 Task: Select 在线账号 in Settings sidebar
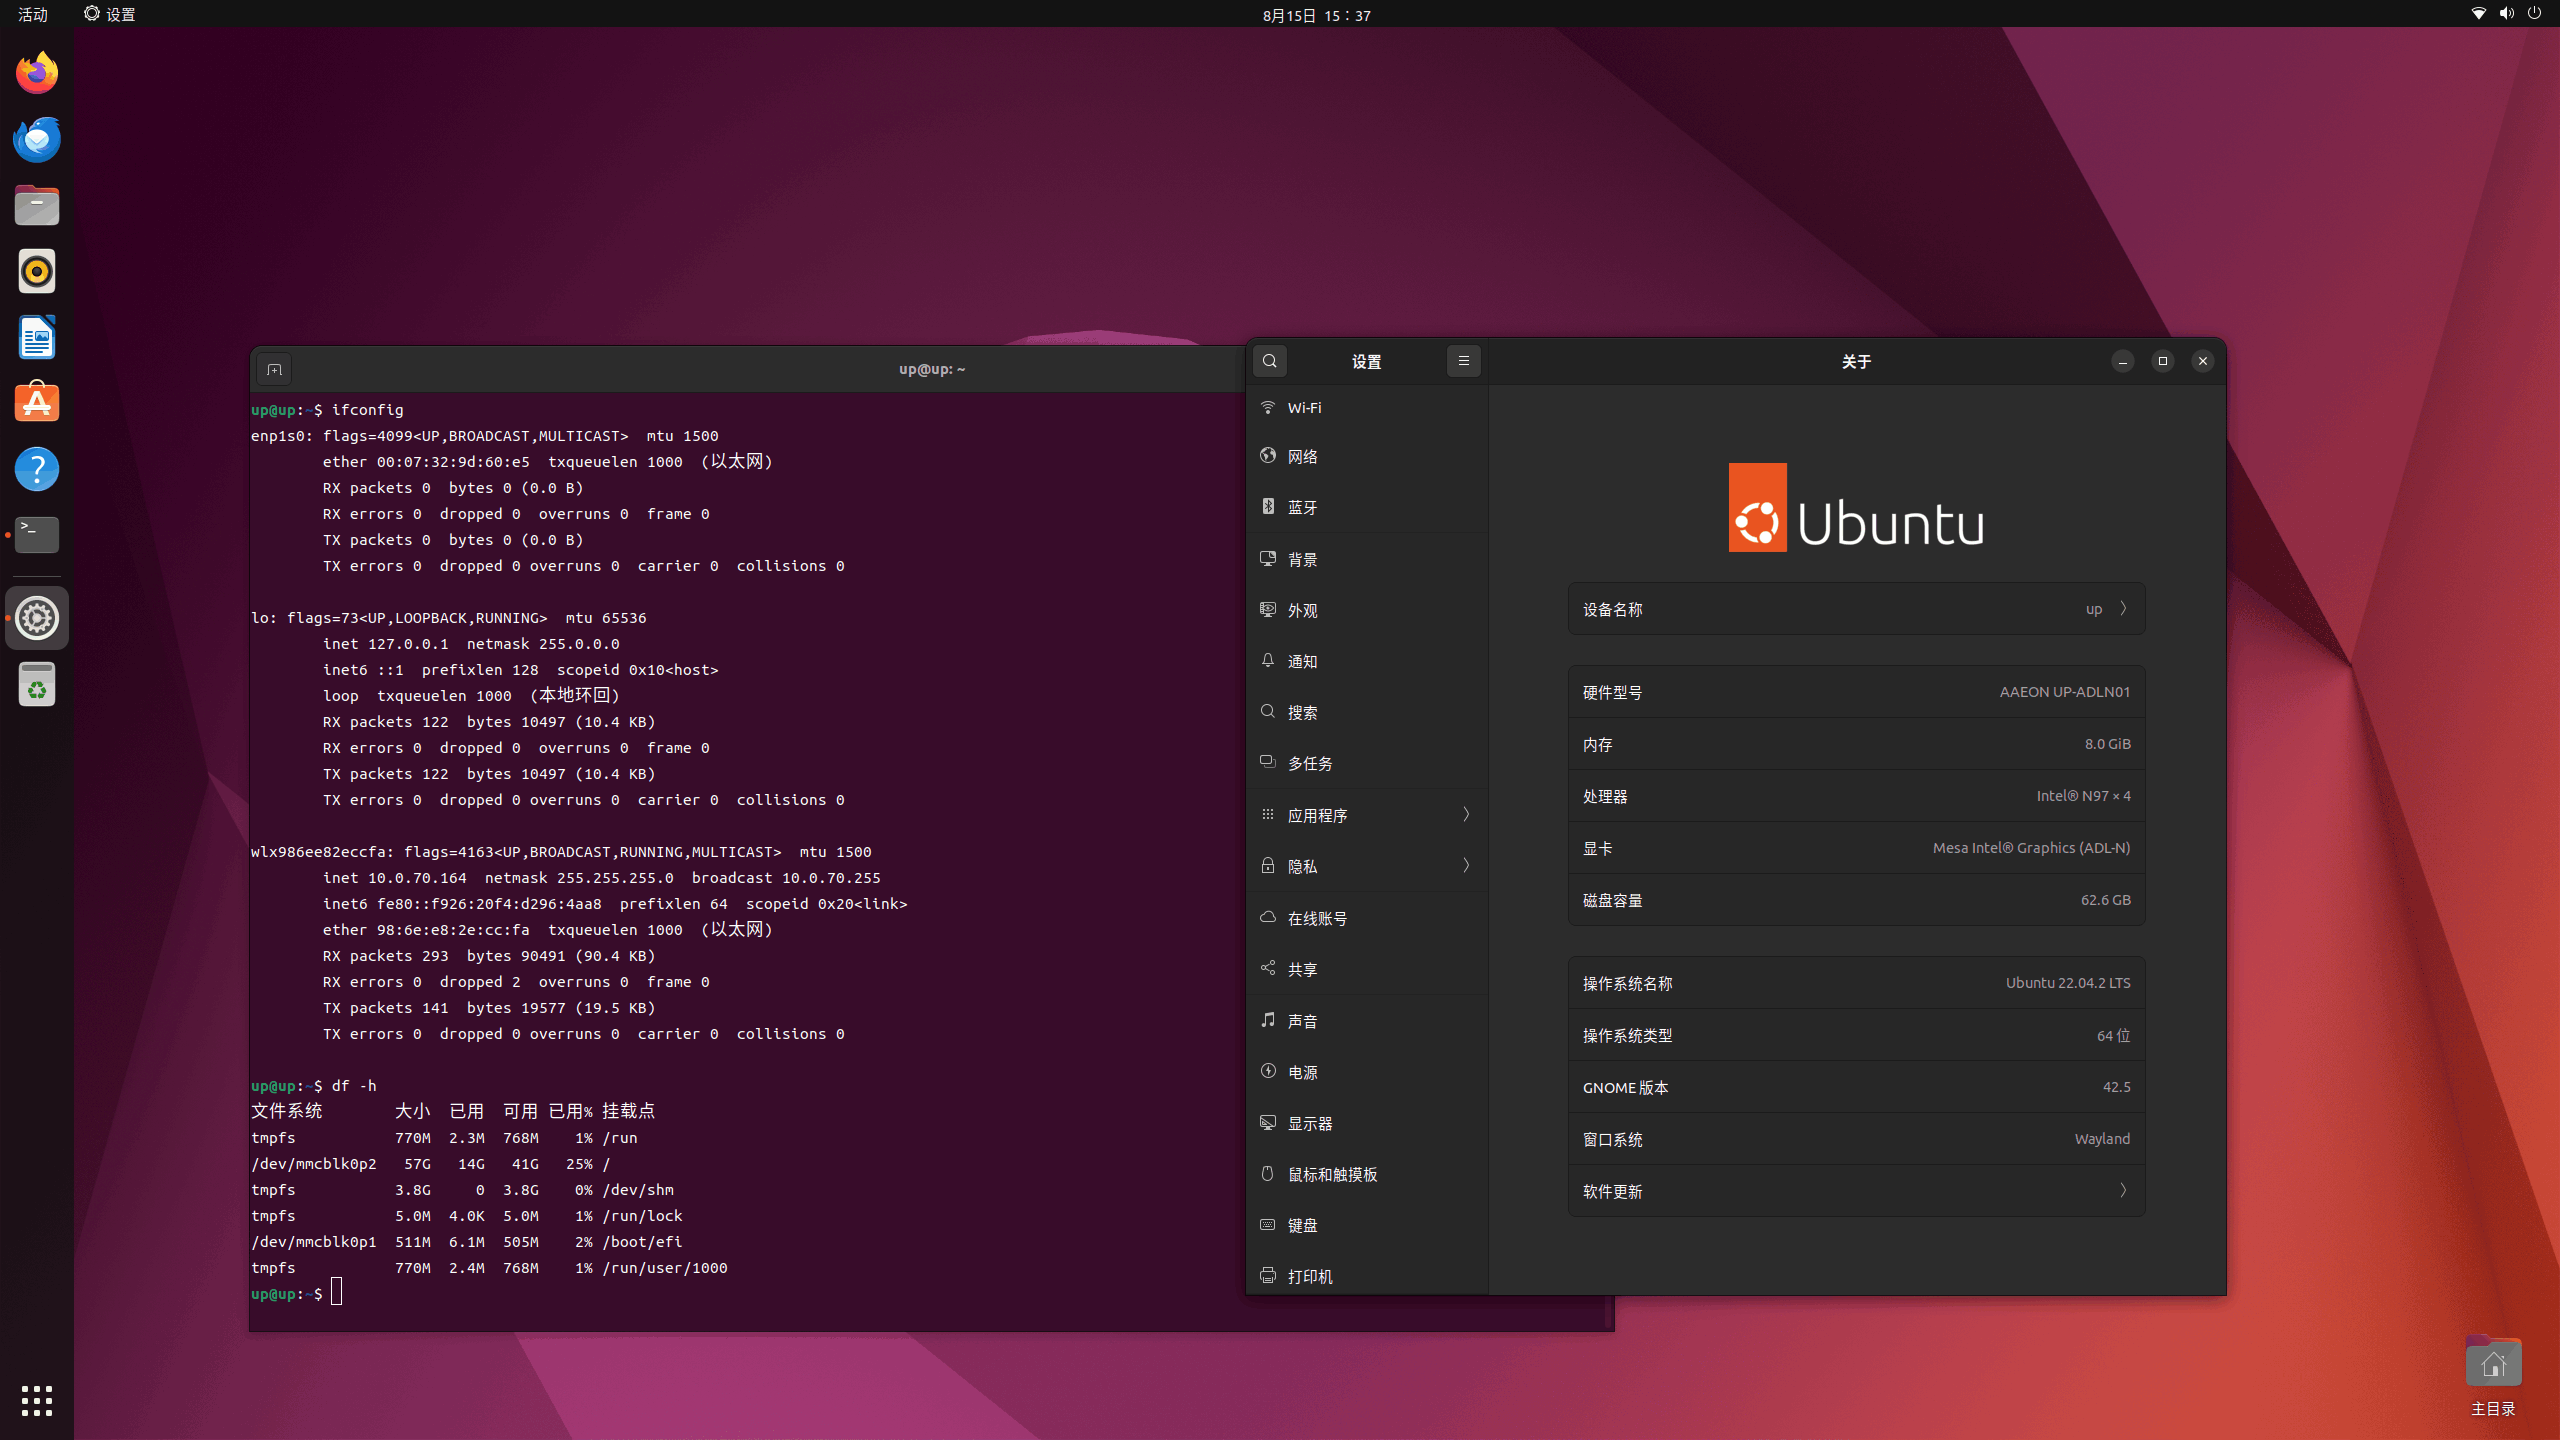tap(1367, 918)
